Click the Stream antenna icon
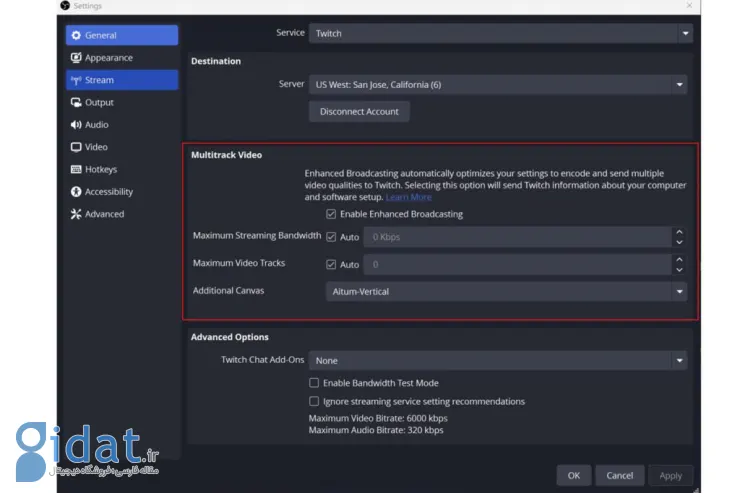740x493 pixels. (76, 80)
